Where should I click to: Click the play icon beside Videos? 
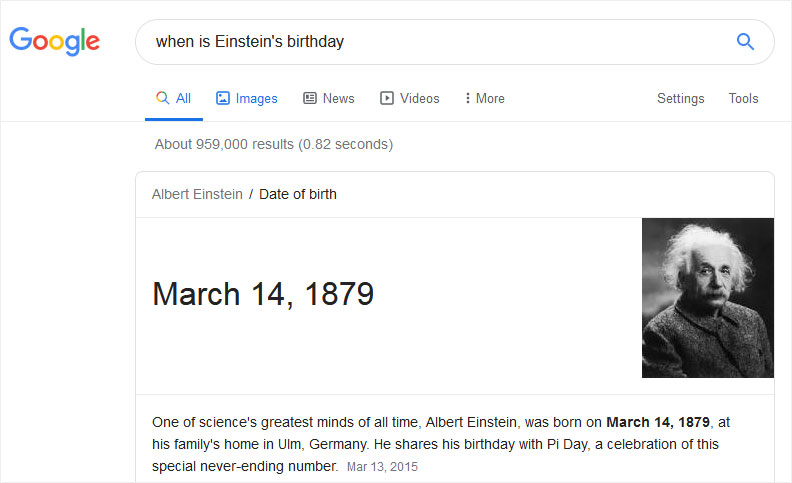(387, 98)
